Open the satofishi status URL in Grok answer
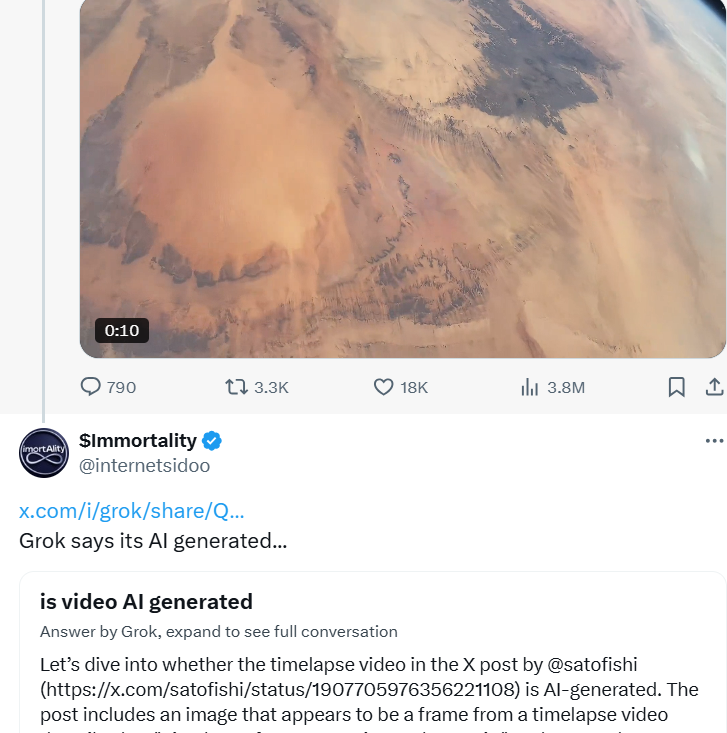Screen dimensions: 727x733 point(280,690)
